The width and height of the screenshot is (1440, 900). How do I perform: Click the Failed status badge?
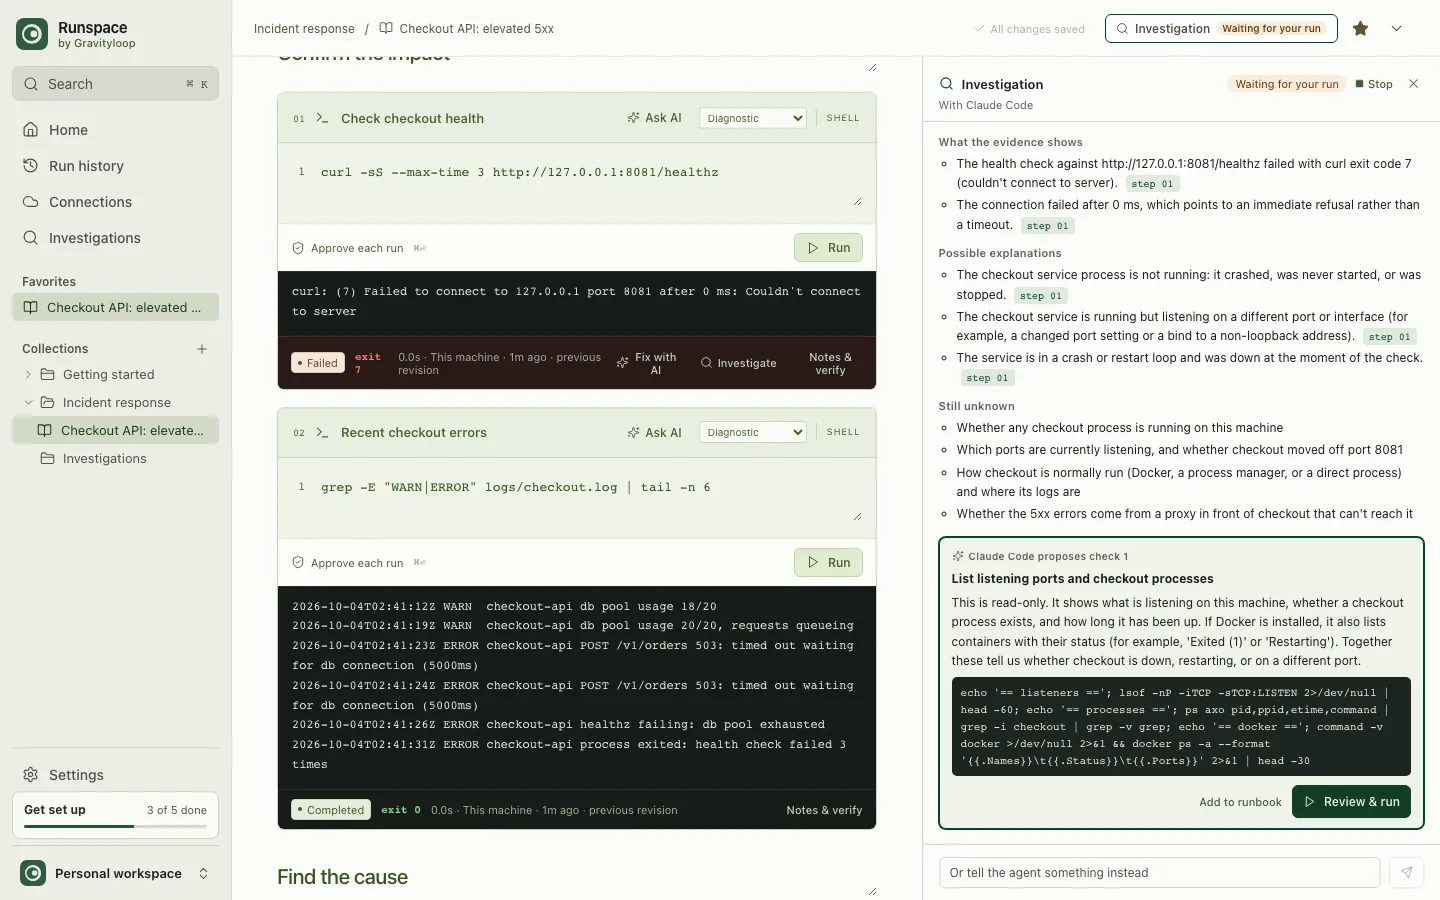[x=318, y=363]
